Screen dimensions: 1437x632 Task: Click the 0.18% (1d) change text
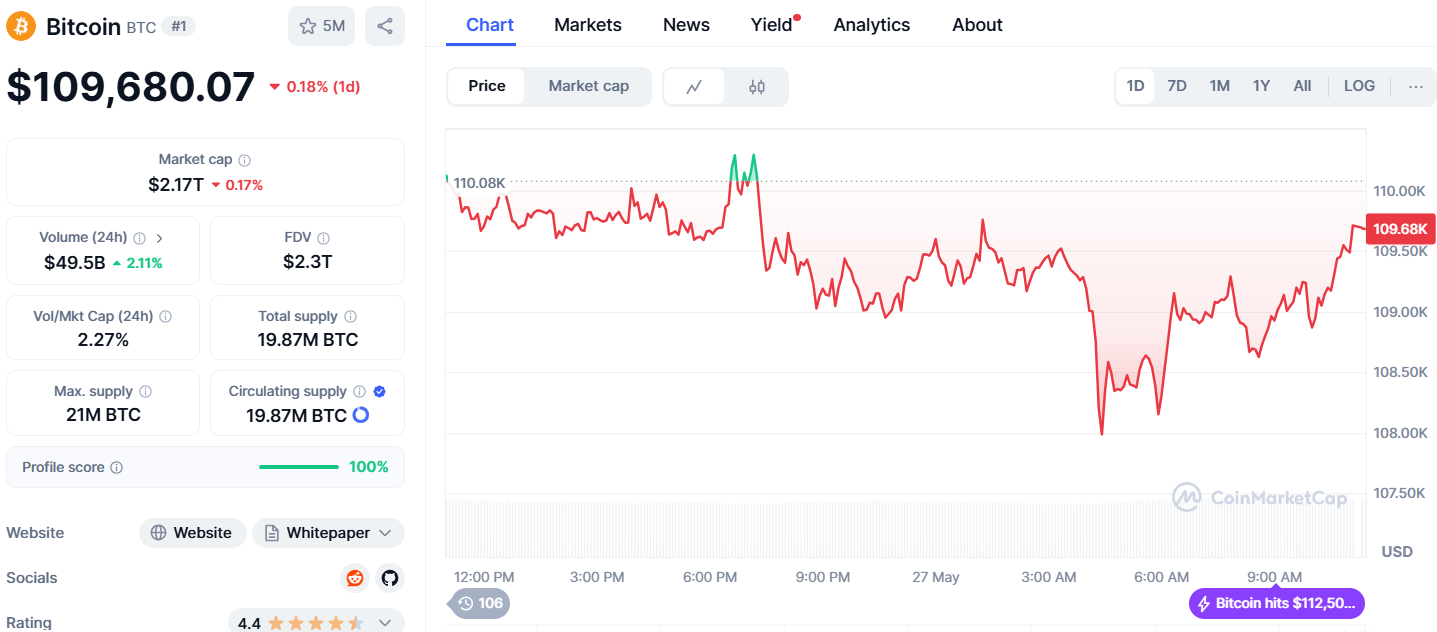coord(323,87)
